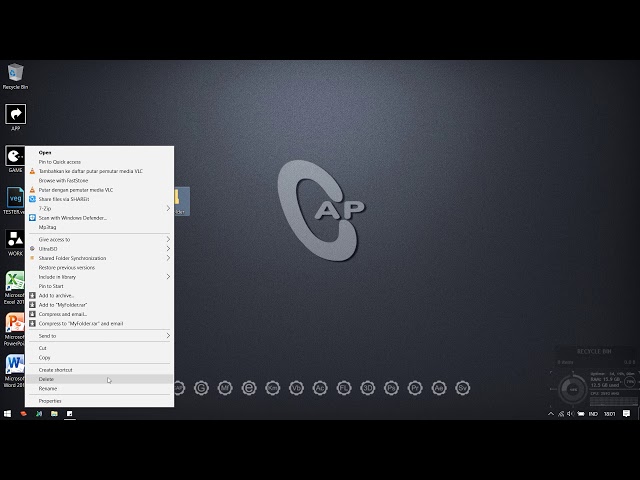Select Cut in the context menu

point(100,348)
